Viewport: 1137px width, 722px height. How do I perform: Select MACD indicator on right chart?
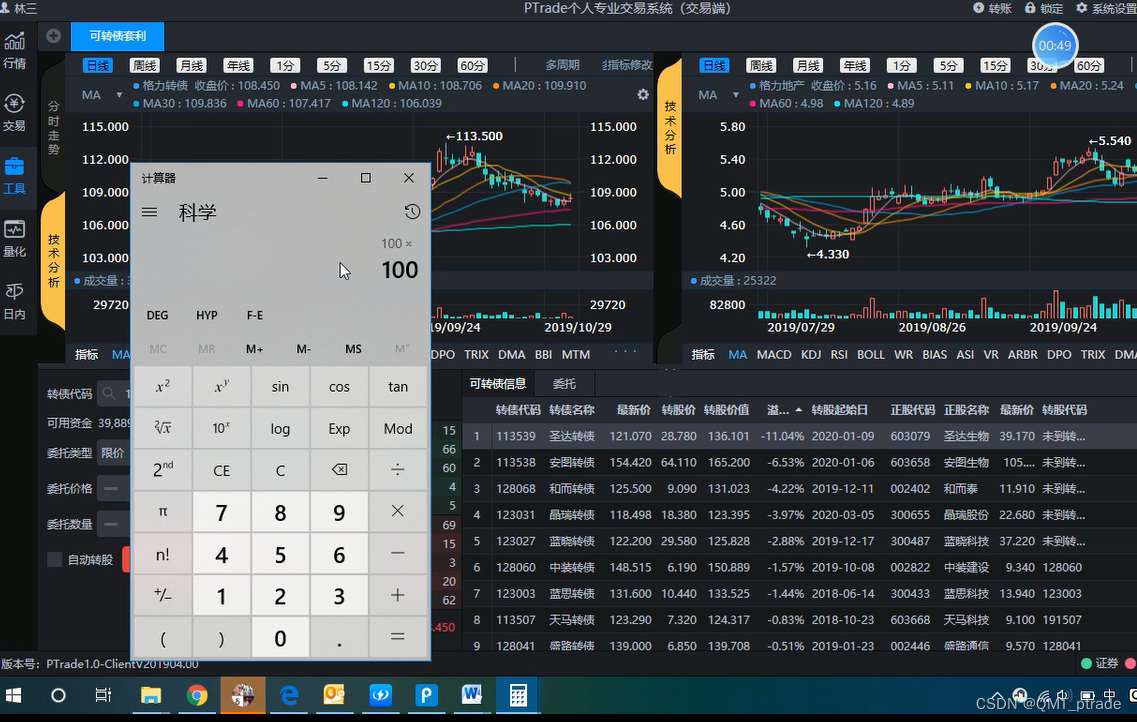coord(774,354)
